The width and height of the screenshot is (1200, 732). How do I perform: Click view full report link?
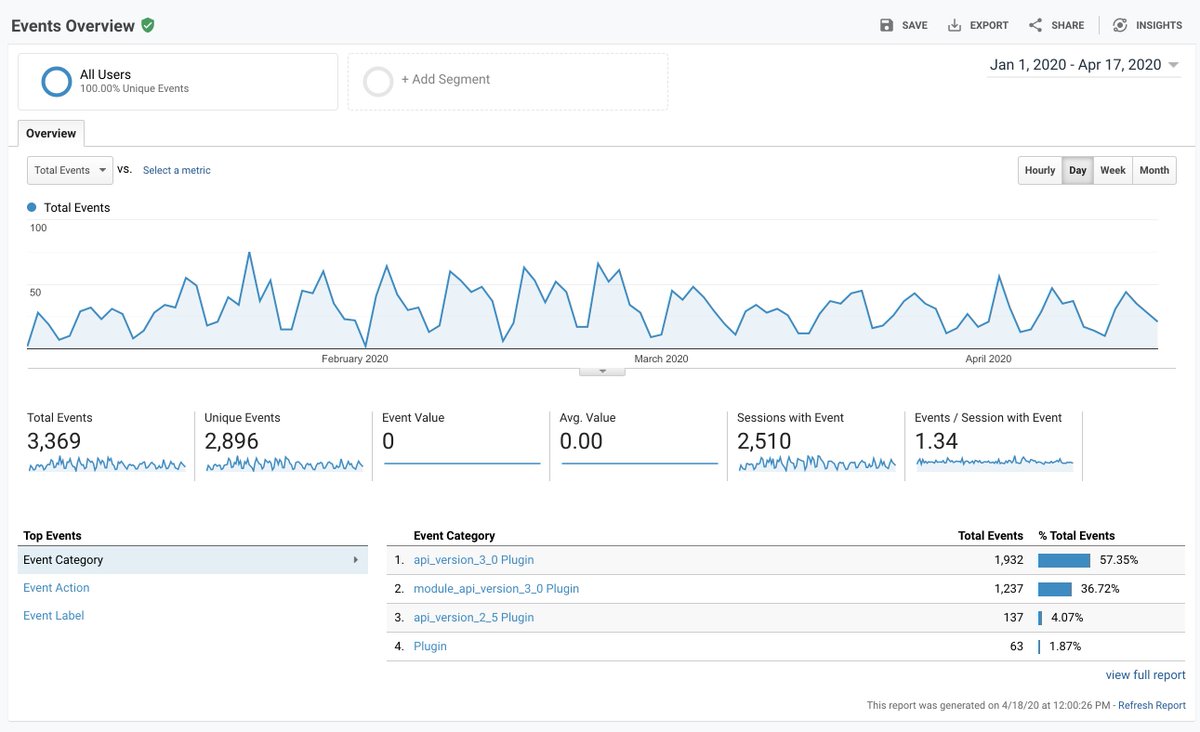point(1146,675)
